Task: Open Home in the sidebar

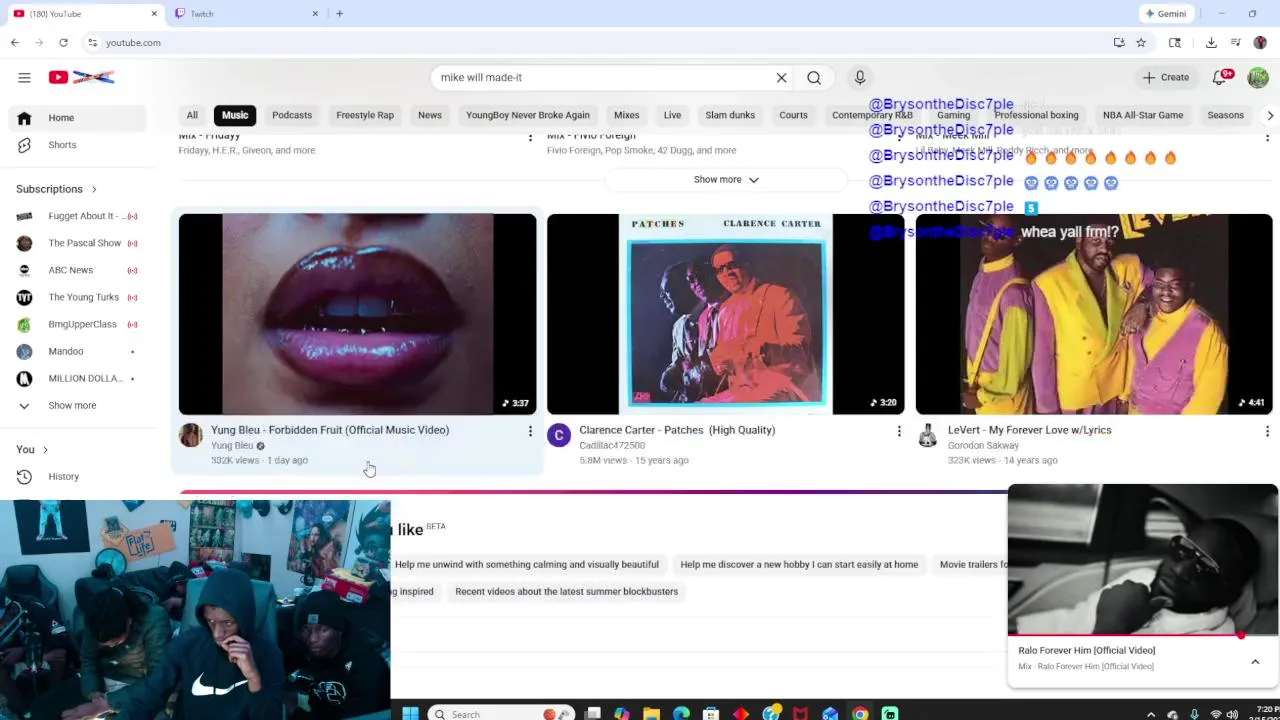Action: tap(75, 118)
